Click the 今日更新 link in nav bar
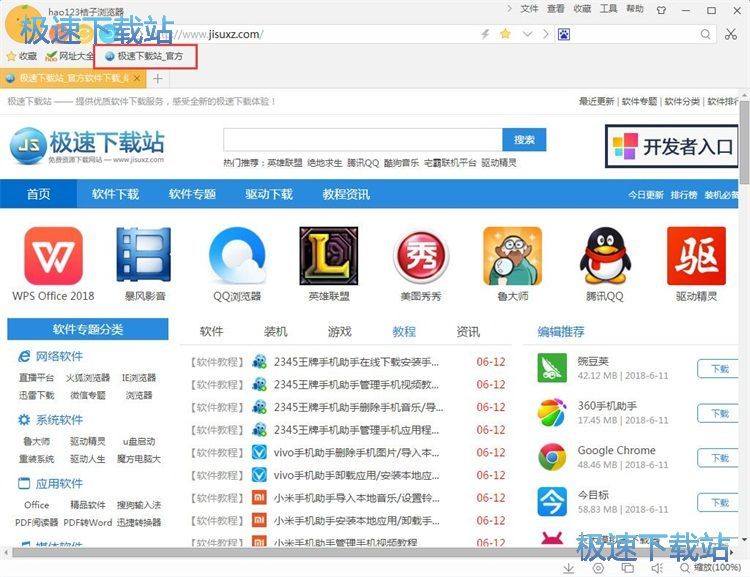The width and height of the screenshot is (750, 577). 646,195
